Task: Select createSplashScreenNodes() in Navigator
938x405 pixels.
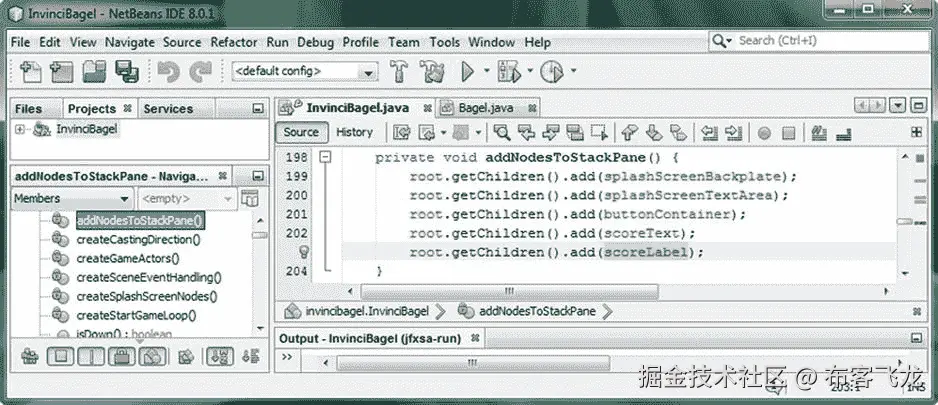Action: pyautogui.click(x=147, y=296)
